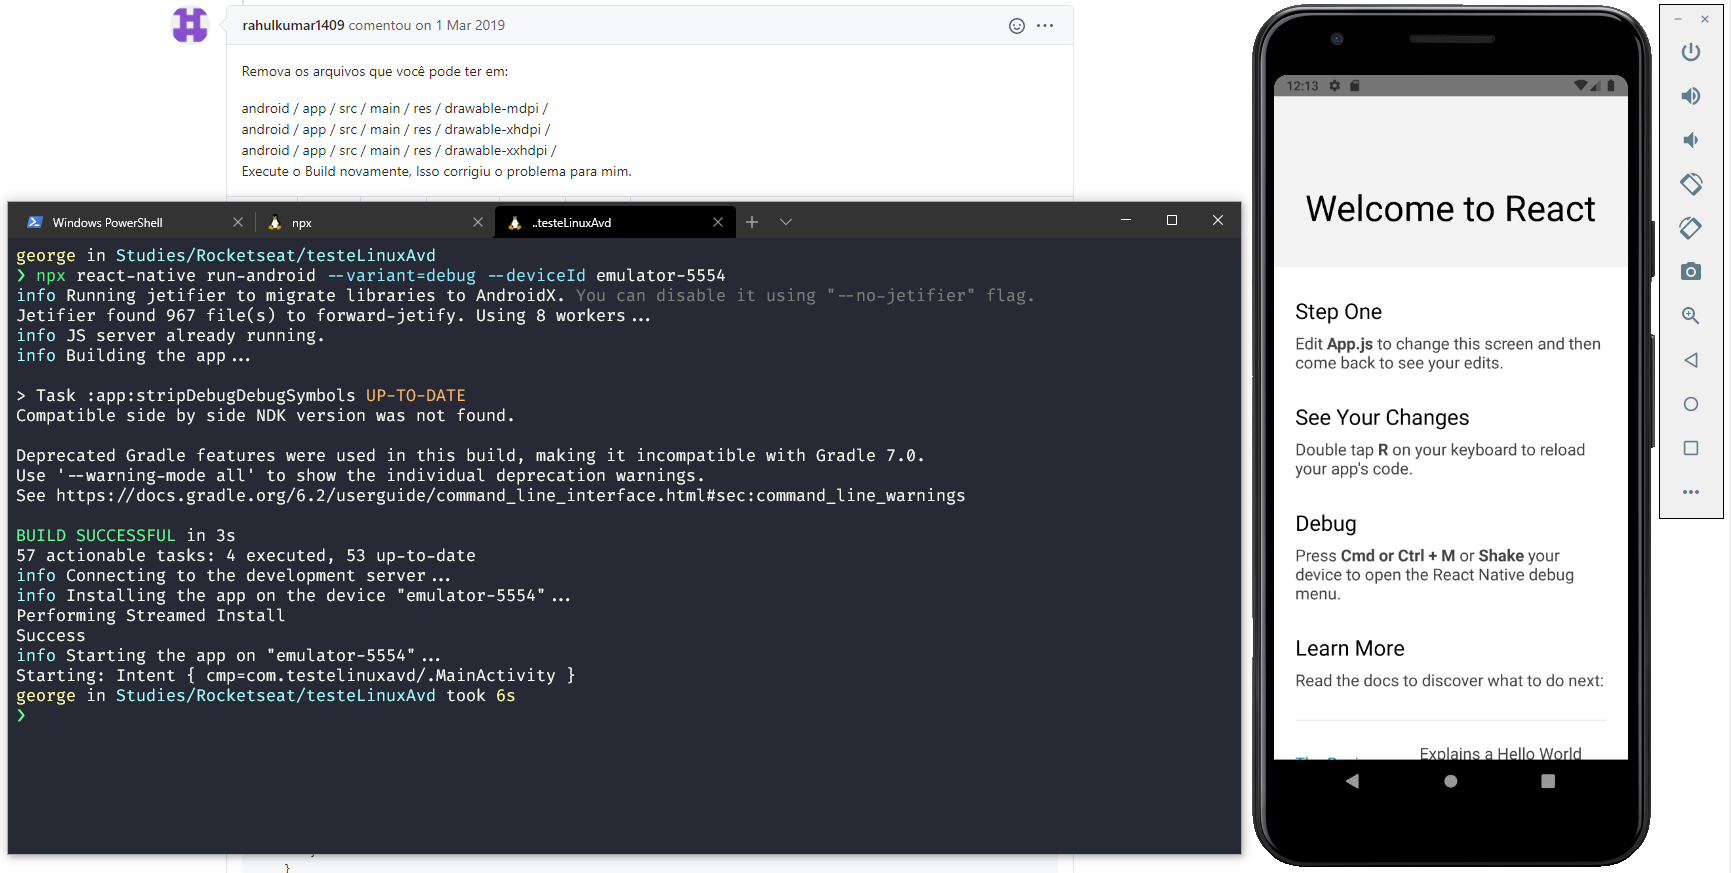Viewport: 1731px width, 873px height.
Task: Click rahulkumar1409 username link
Action: click(x=293, y=25)
